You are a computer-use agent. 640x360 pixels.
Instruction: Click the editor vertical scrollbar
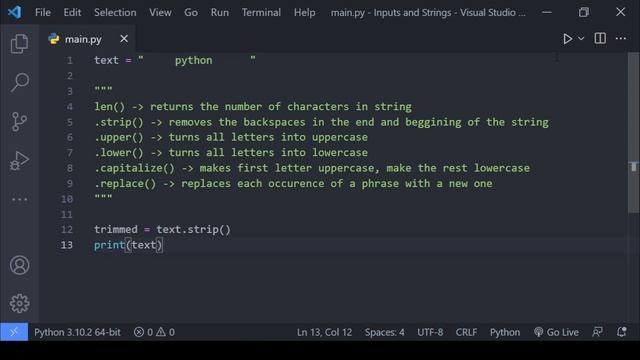coord(633,133)
